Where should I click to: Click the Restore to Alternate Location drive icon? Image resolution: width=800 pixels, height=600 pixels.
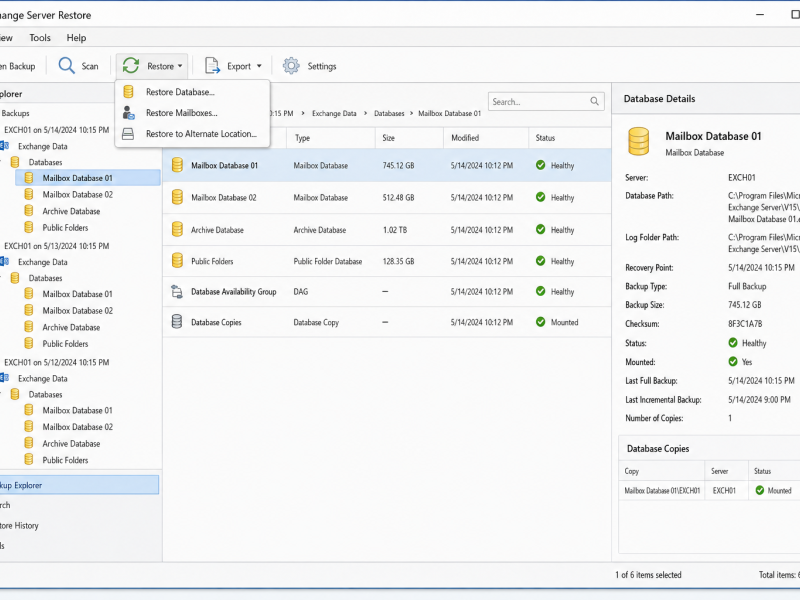coord(128,134)
